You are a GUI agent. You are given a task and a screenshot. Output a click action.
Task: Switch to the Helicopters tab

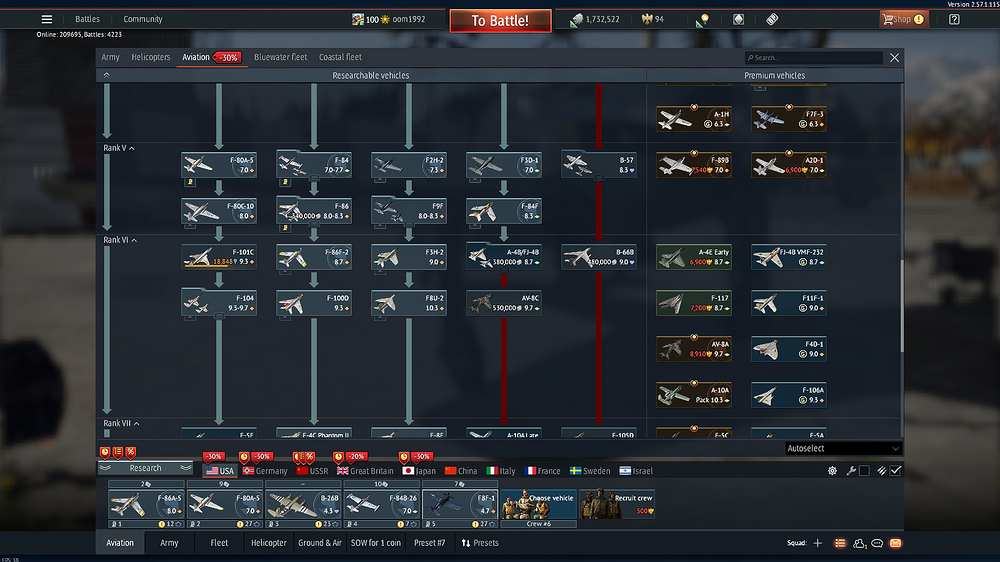click(151, 57)
